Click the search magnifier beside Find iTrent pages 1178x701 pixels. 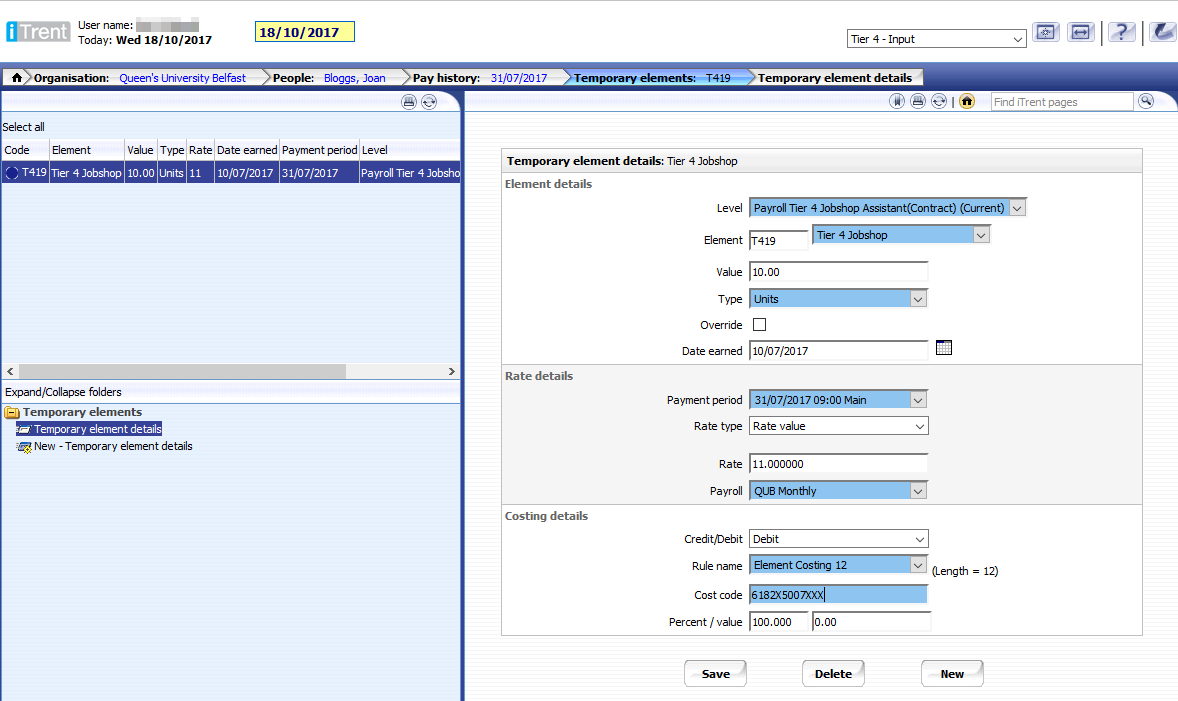click(x=1146, y=101)
